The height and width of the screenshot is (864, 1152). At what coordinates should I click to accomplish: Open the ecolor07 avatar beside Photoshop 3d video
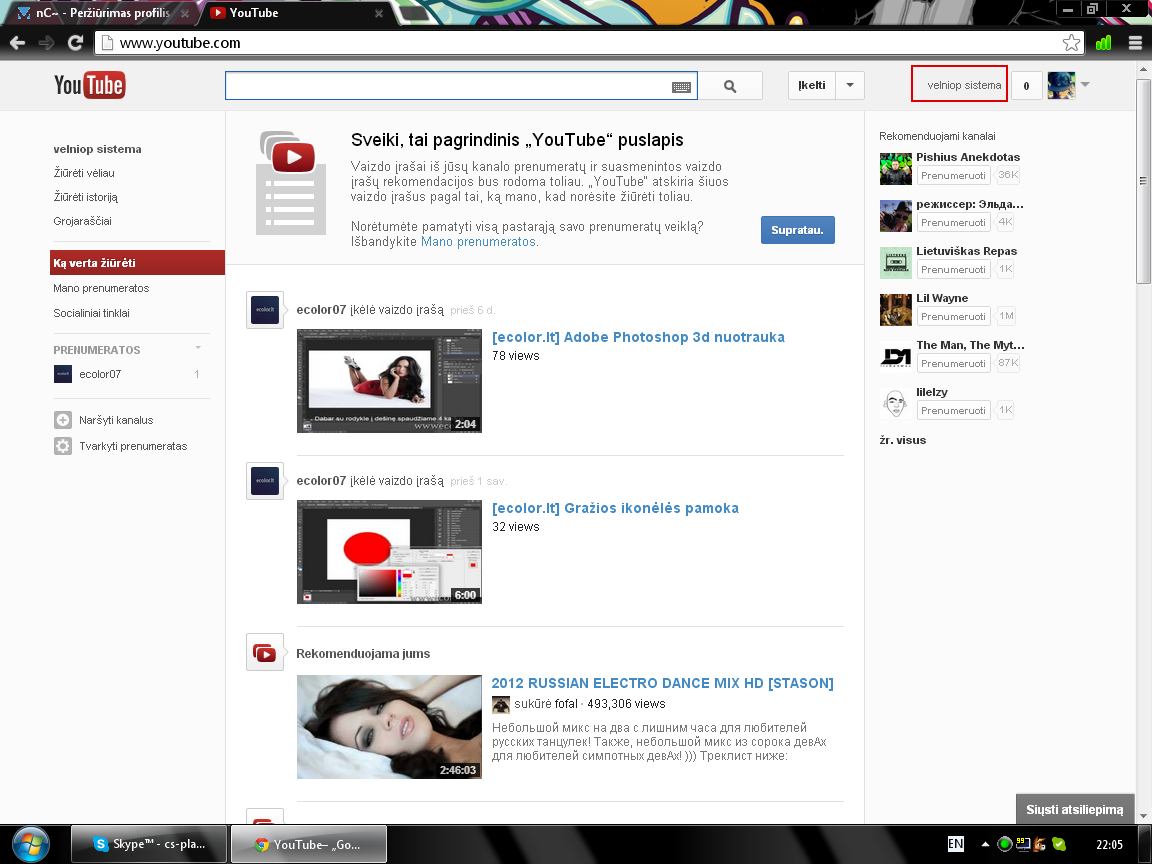coord(264,310)
